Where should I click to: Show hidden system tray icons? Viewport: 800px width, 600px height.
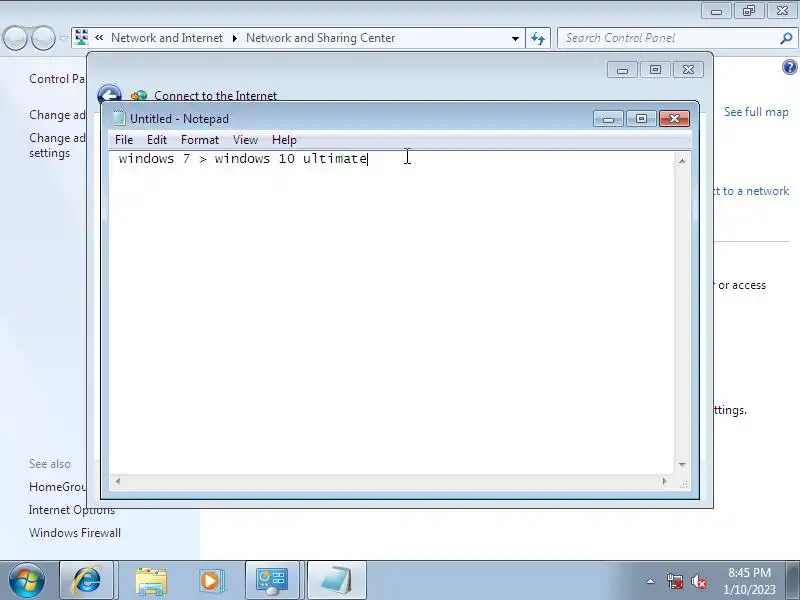tap(651, 581)
